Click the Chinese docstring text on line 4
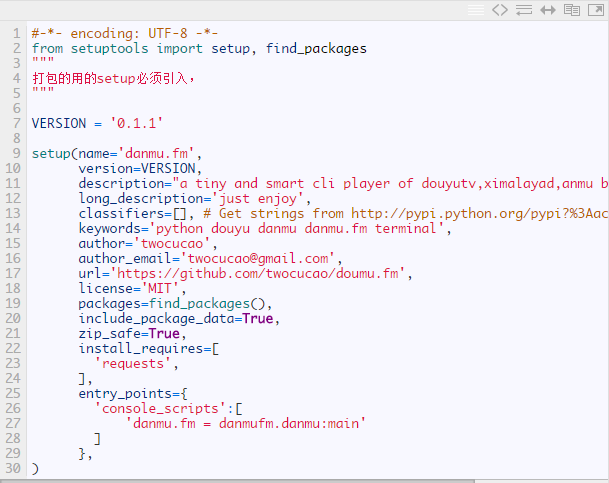This screenshot has width=609, height=483. click(113, 78)
